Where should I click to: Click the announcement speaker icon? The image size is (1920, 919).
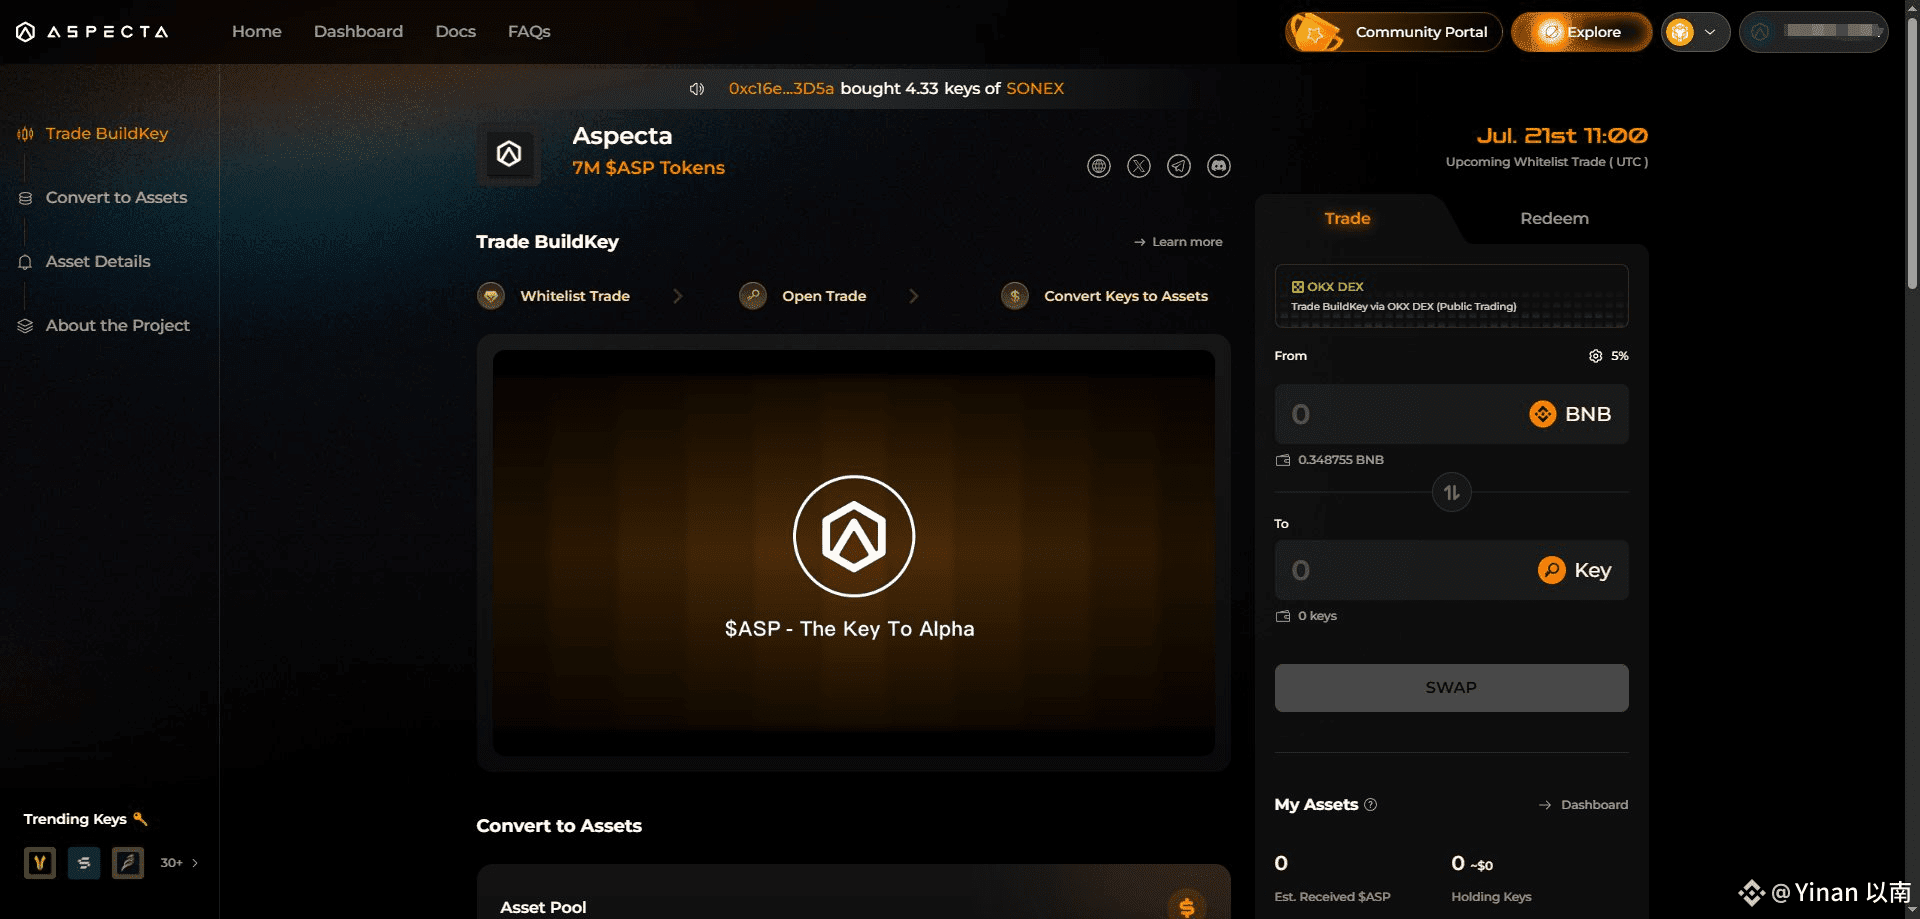(697, 89)
